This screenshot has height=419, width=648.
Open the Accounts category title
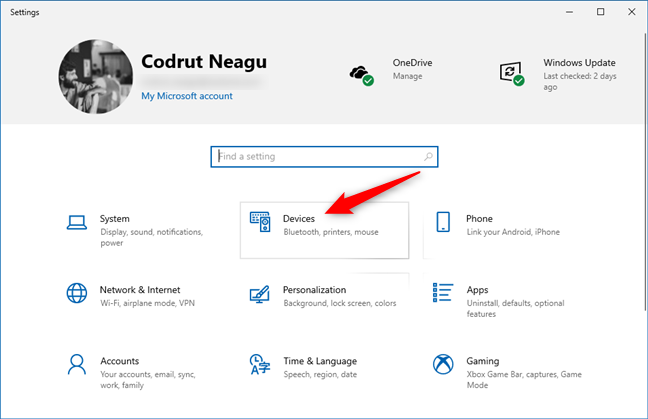[119, 361]
